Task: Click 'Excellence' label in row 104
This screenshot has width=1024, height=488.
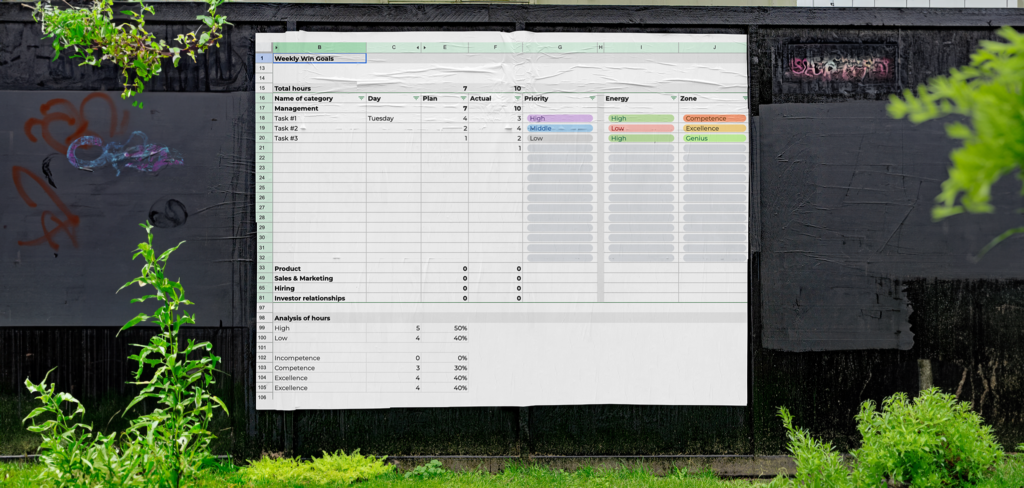Action: 291,378
